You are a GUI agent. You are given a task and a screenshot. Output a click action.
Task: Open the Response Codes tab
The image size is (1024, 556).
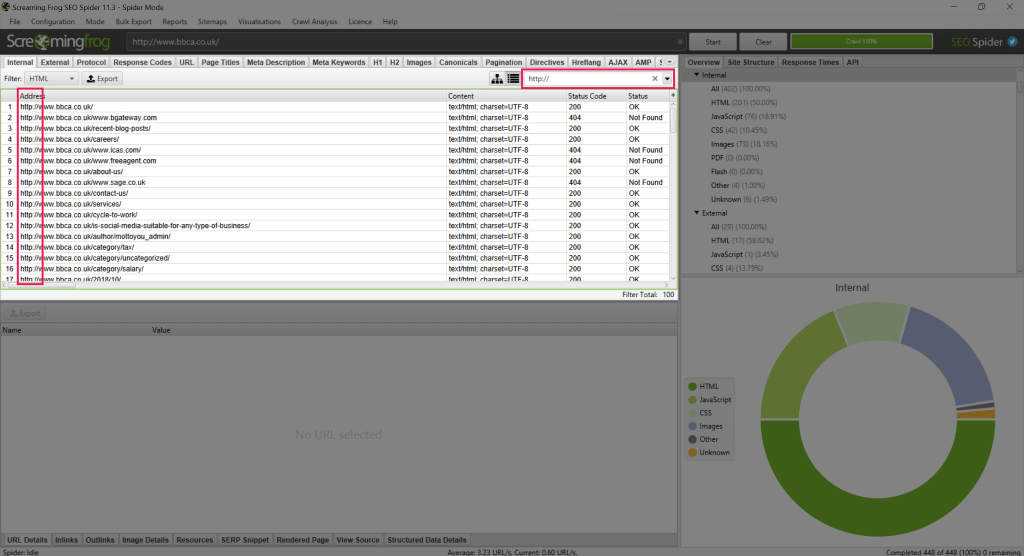[142, 62]
